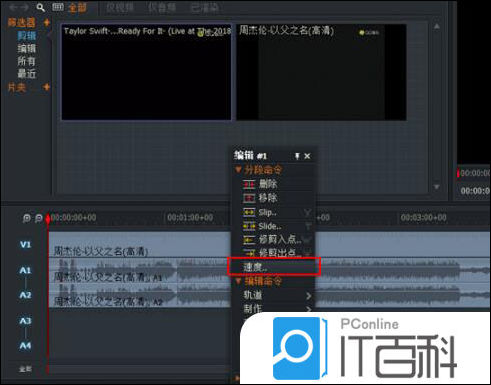The image size is (491, 385).
Task: Click the back arrow in the bin toolbar
Action: pyautogui.click(x=14, y=7)
